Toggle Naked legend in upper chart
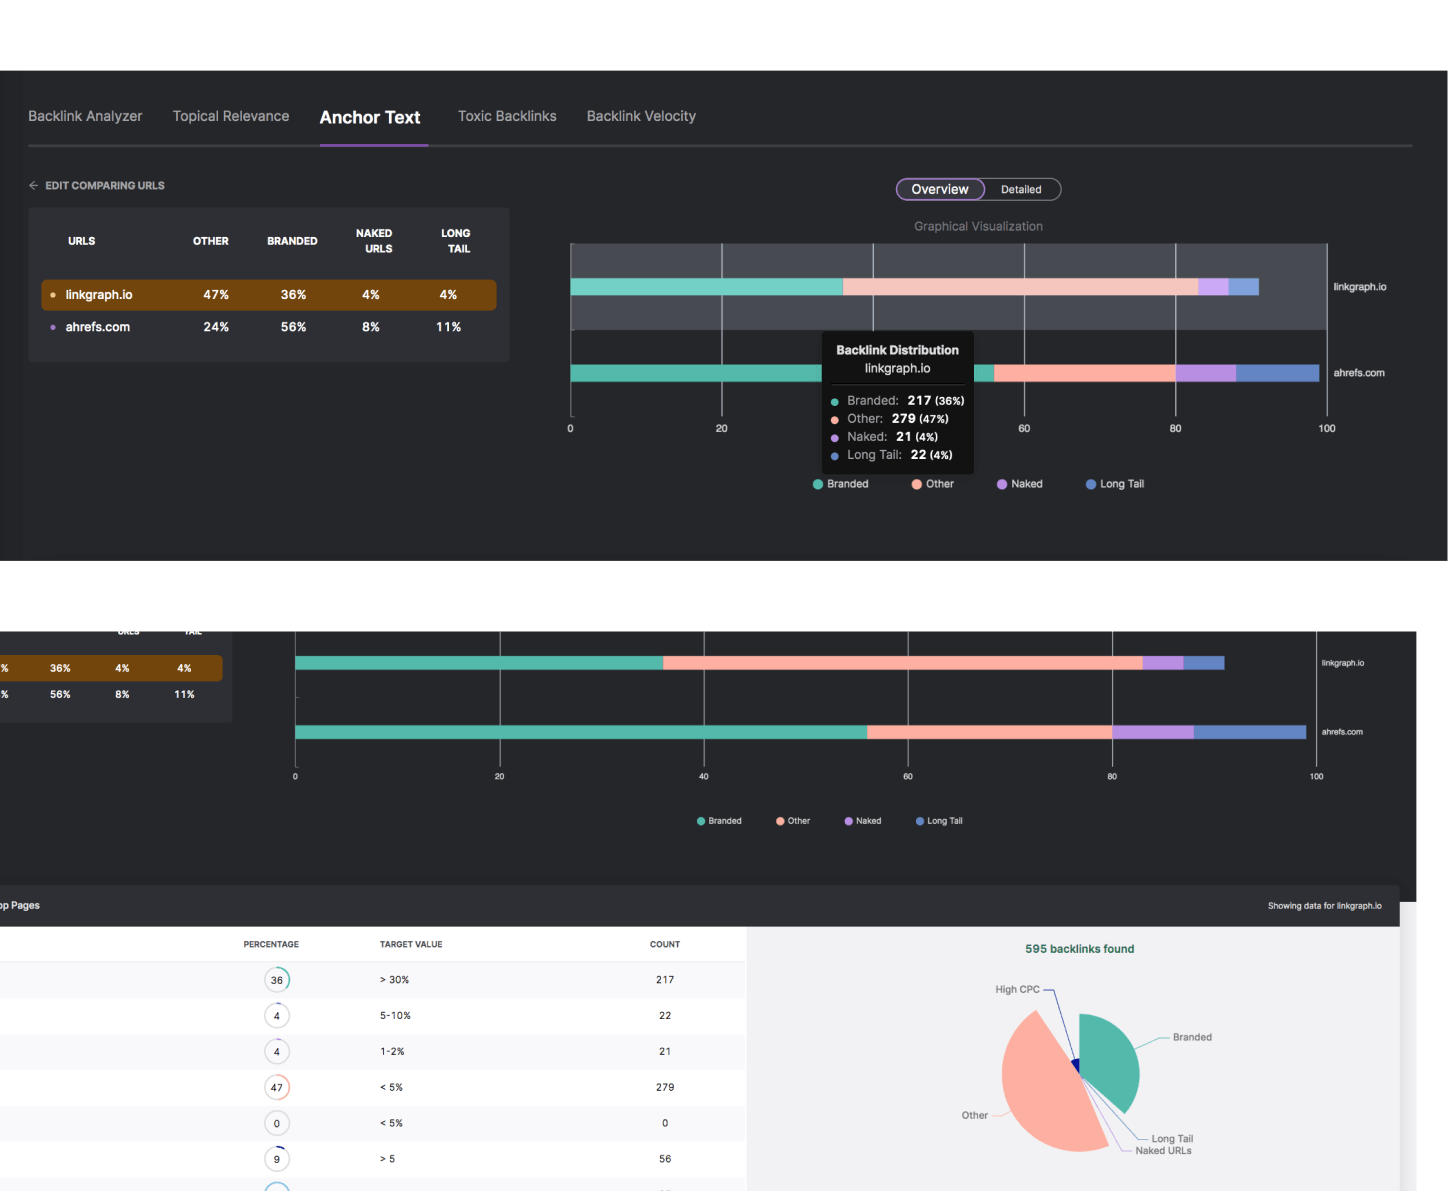The width and height of the screenshot is (1448, 1192). 1020,484
